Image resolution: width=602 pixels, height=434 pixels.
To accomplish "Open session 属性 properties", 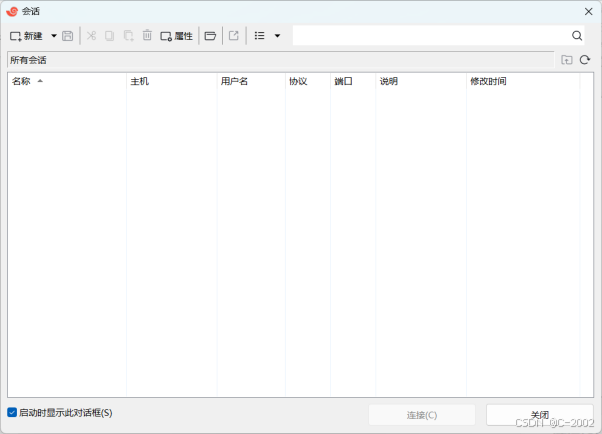I will click(177, 36).
